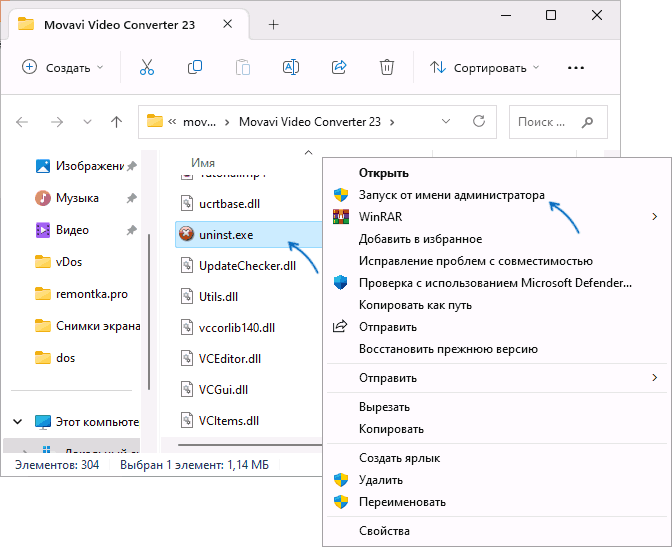Refresh the current folder view
This screenshot has height=547, width=672.
pyautogui.click(x=479, y=121)
